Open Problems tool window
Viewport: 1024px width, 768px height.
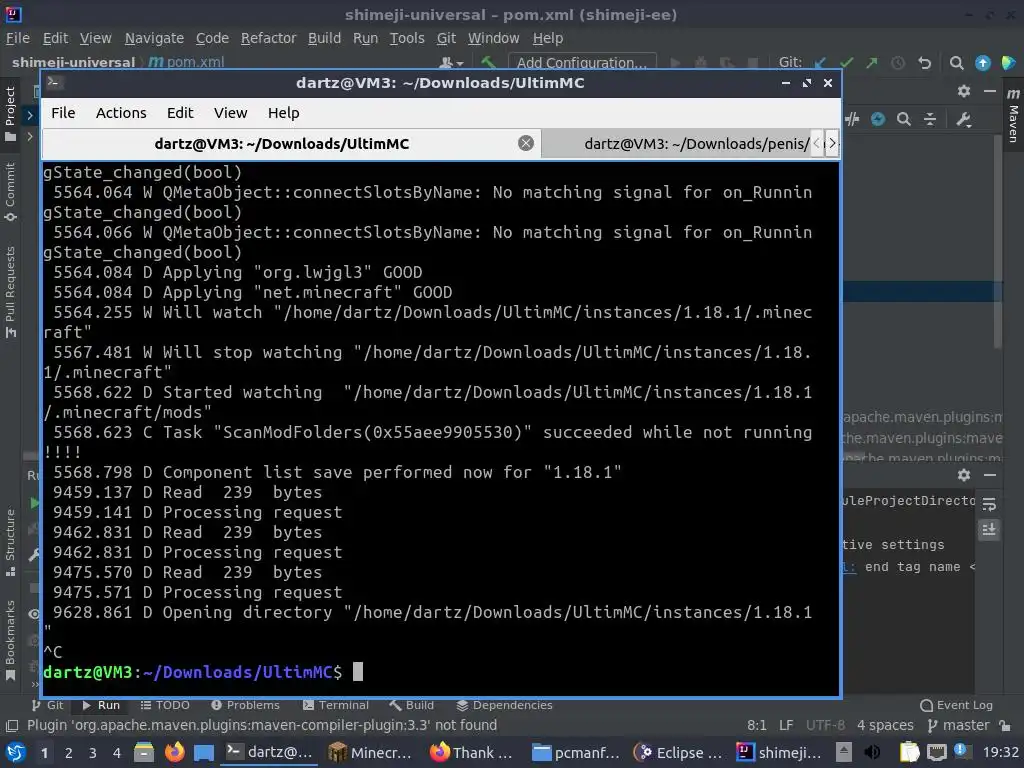[x=246, y=705]
